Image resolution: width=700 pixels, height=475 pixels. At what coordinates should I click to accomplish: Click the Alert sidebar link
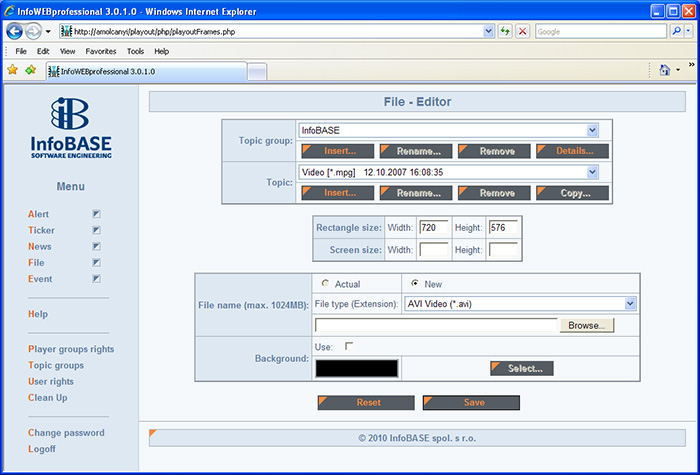[x=38, y=214]
